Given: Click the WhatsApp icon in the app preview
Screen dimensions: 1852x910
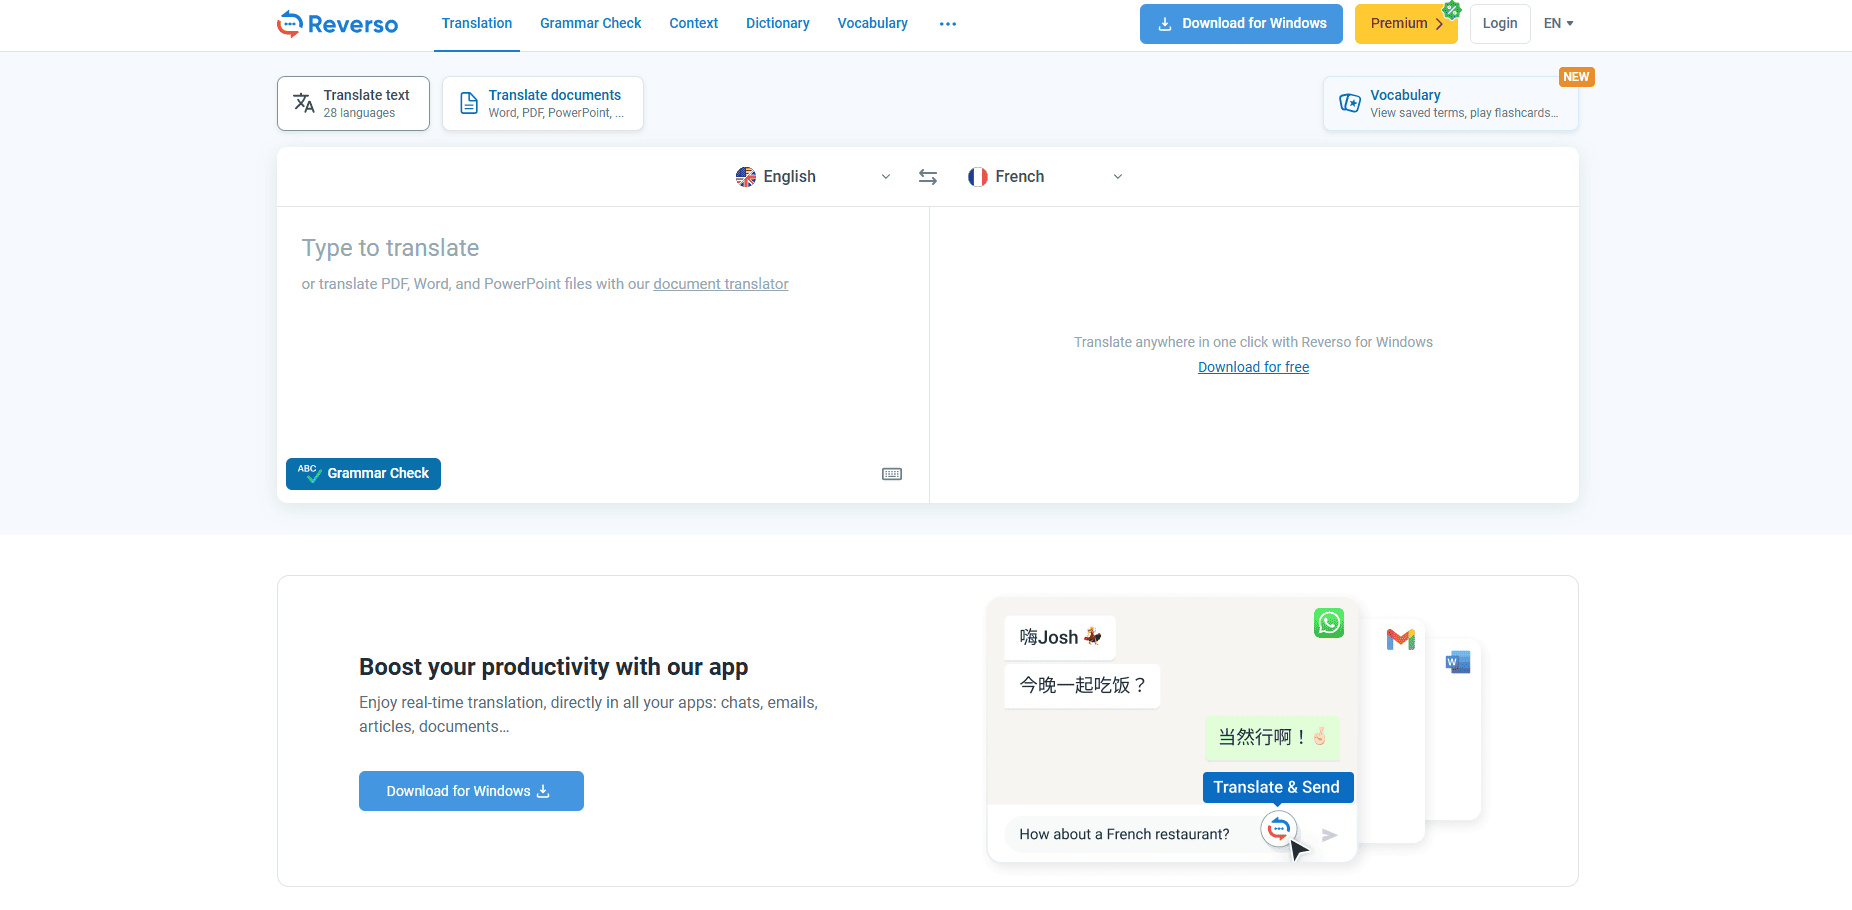Looking at the screenshot, I should point(1328,622).
